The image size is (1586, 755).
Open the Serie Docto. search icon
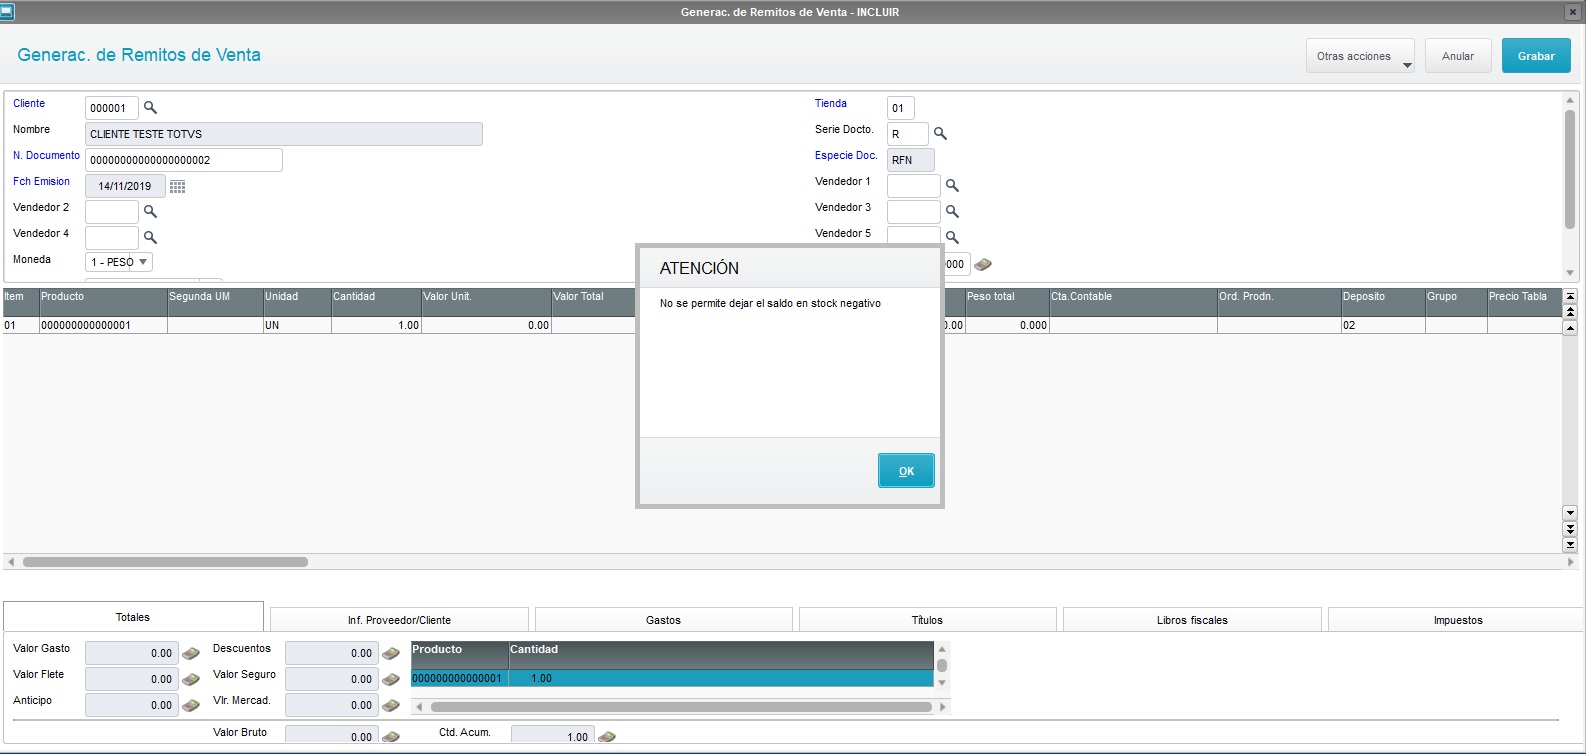(940, 134)
